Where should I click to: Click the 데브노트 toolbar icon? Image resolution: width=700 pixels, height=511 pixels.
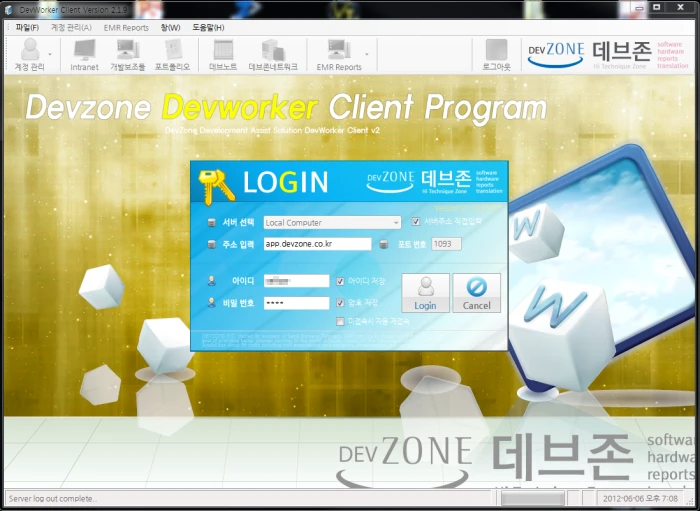(x=223, y=55)
